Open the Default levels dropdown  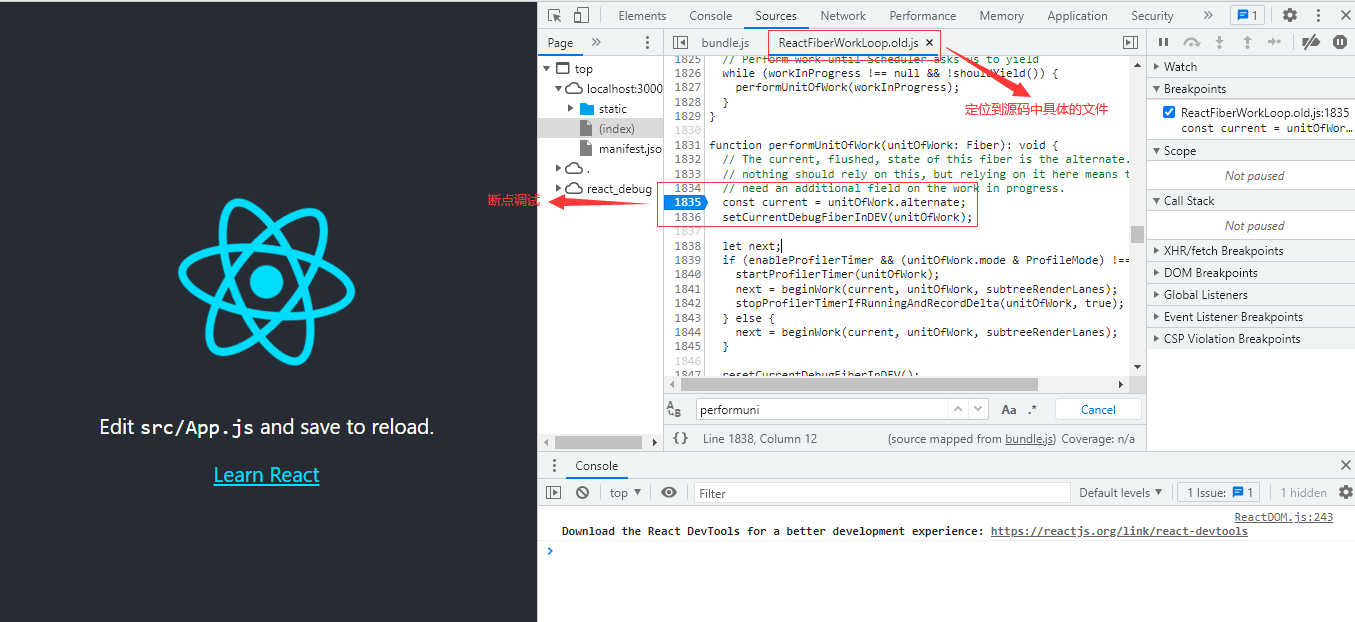coord(1121,492)
